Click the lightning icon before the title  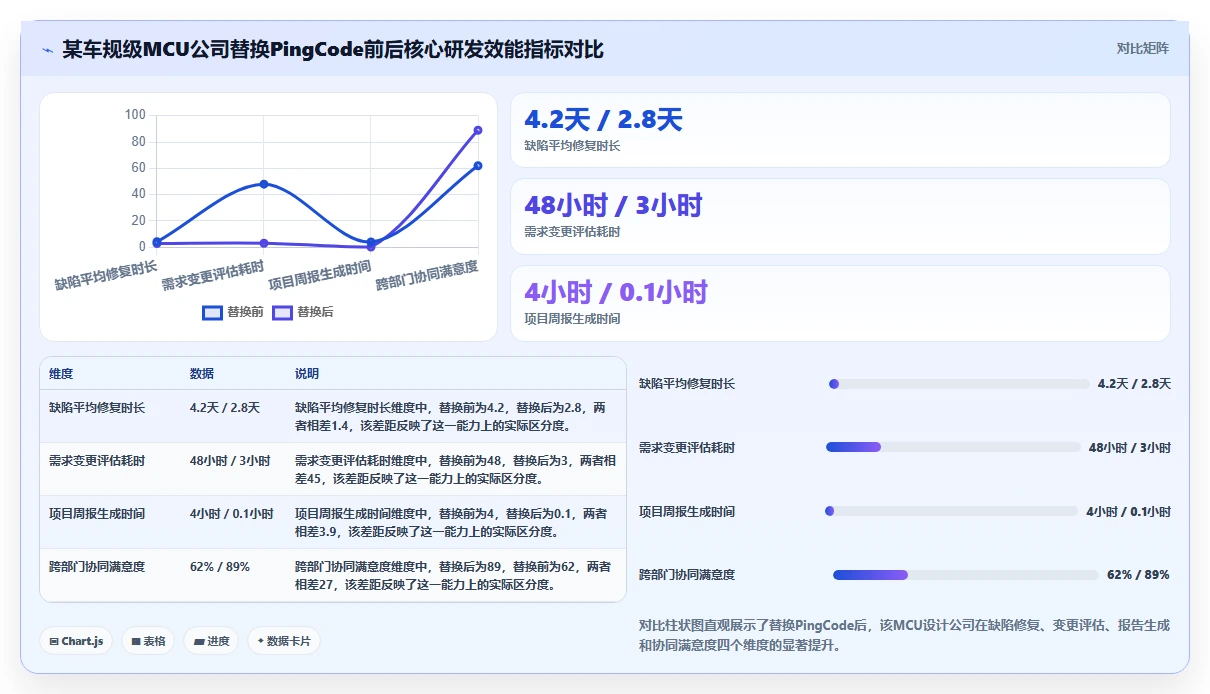click(48, 50)
